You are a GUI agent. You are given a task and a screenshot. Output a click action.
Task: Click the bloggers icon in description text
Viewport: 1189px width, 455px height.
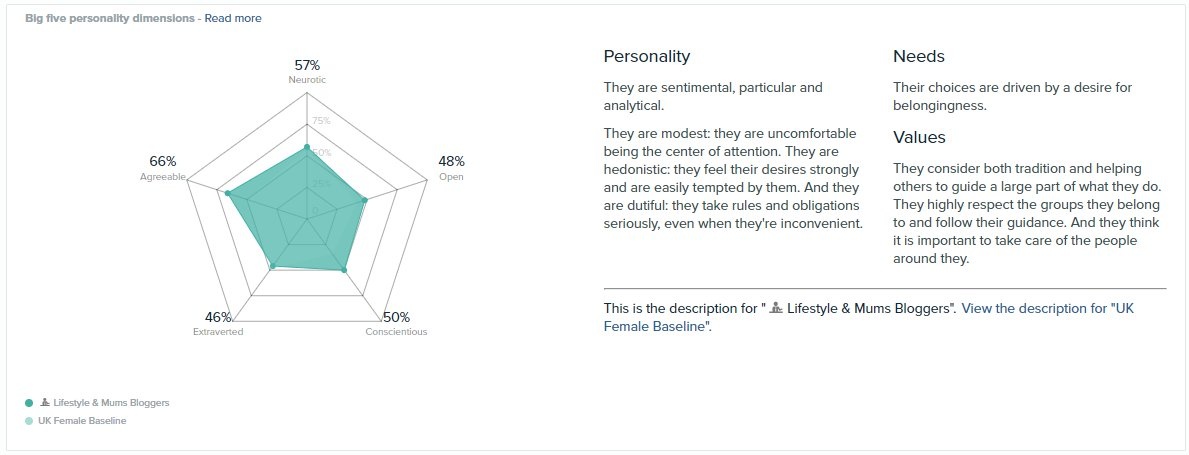(775, 308)
